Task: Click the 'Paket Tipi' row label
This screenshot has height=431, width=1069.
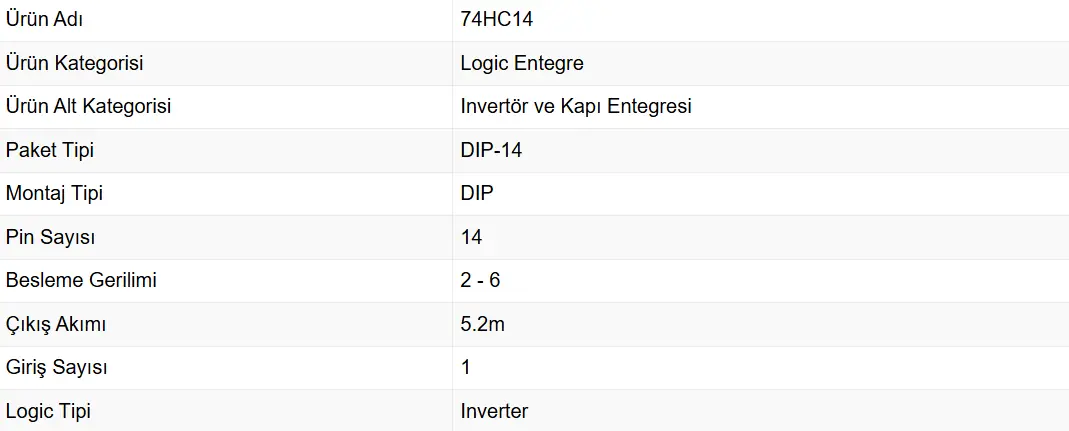Action: [x=50, y=150]
